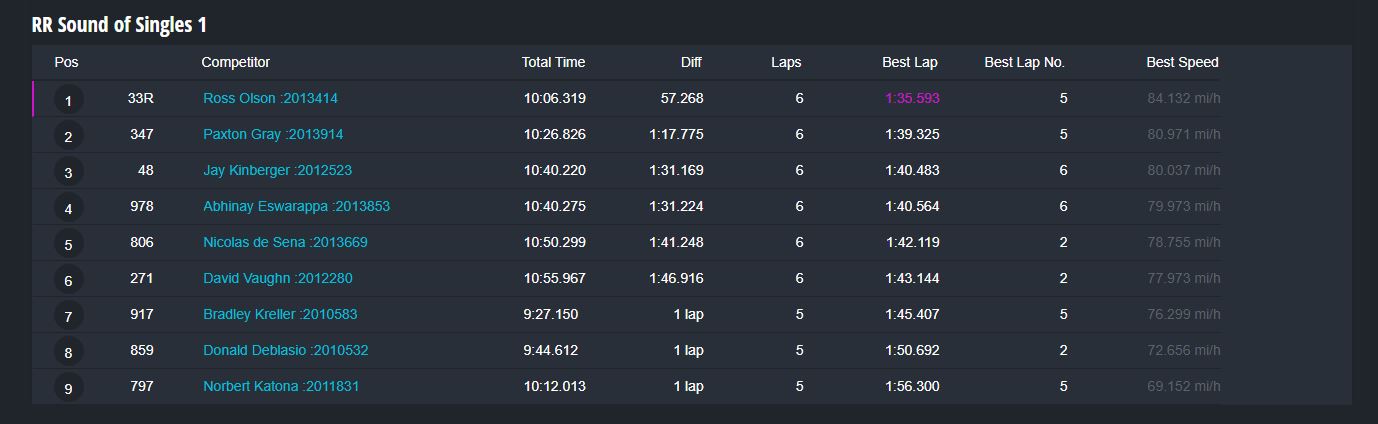Screen dimensions: 1378x424
Task: Open Norbert Katona's competitor page
Action: [x=281, y=386]
